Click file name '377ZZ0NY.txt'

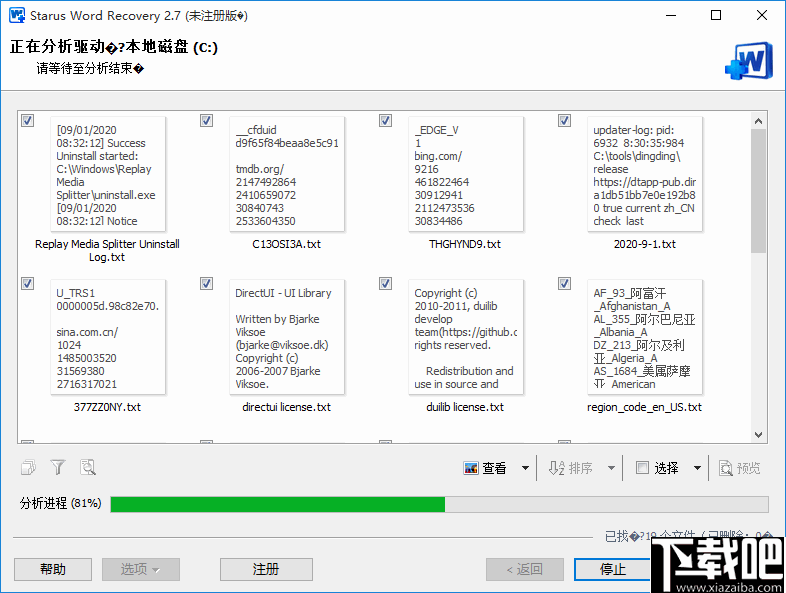pos(107,407)
